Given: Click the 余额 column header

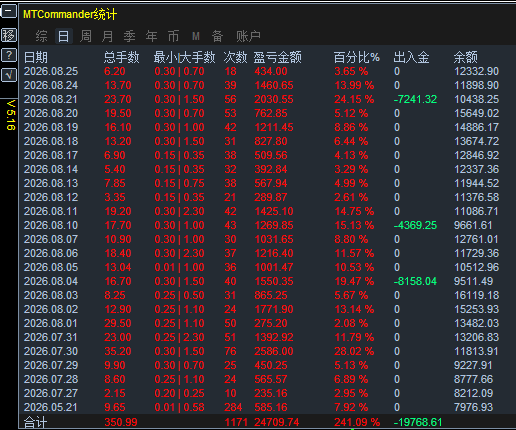Looking at the screenshot, I should (465, 57).
